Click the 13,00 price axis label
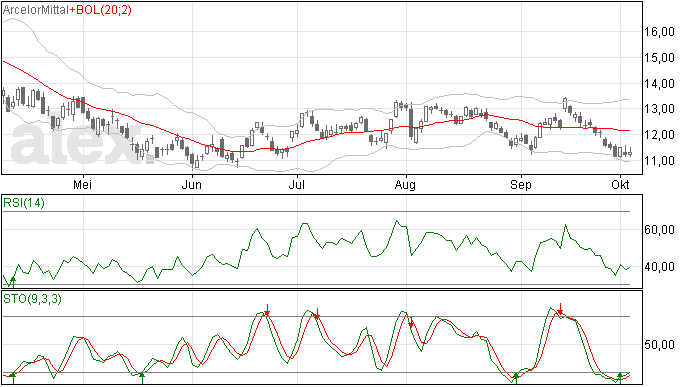The image size is (690, 387). click(x=659, y=109)
